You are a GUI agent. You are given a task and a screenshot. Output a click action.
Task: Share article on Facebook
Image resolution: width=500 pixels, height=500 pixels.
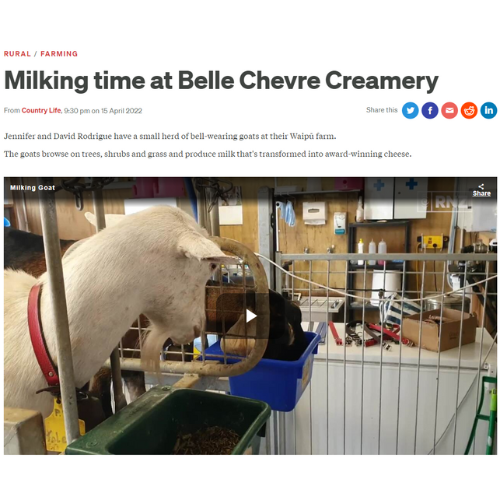point(430,110)
